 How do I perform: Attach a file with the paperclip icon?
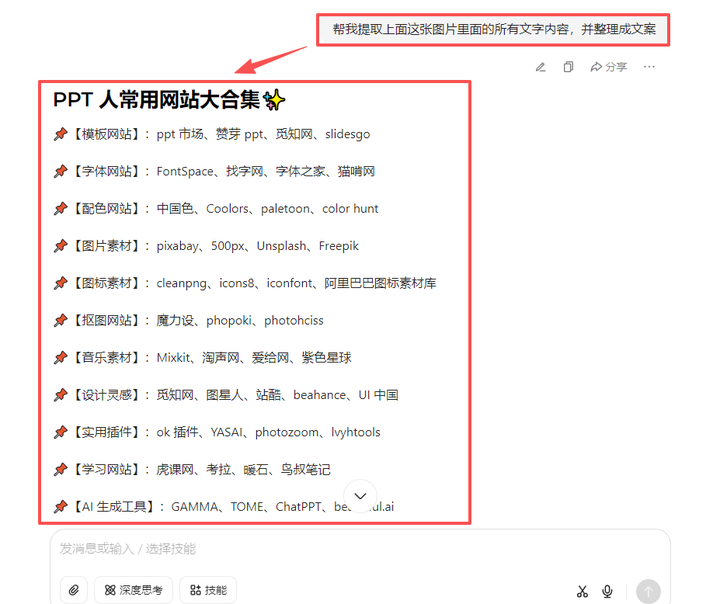tap(73, 590)
